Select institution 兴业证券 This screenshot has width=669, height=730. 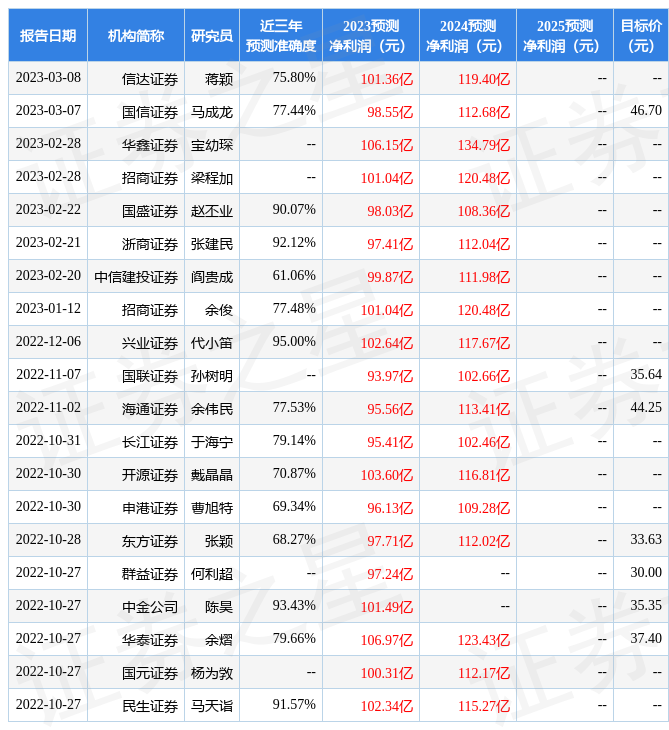pyautogui.click(x=149, y=344)
